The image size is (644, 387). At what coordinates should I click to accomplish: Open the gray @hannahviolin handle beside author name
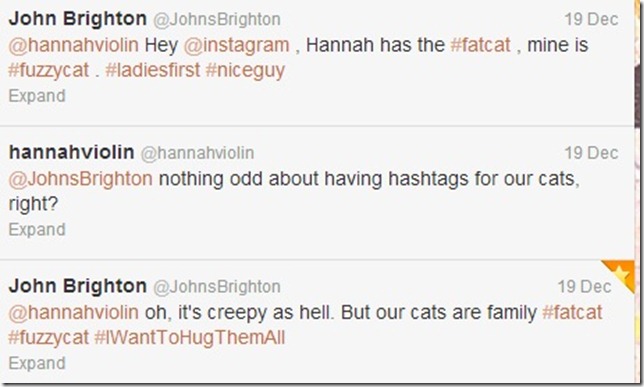(198, 153)
